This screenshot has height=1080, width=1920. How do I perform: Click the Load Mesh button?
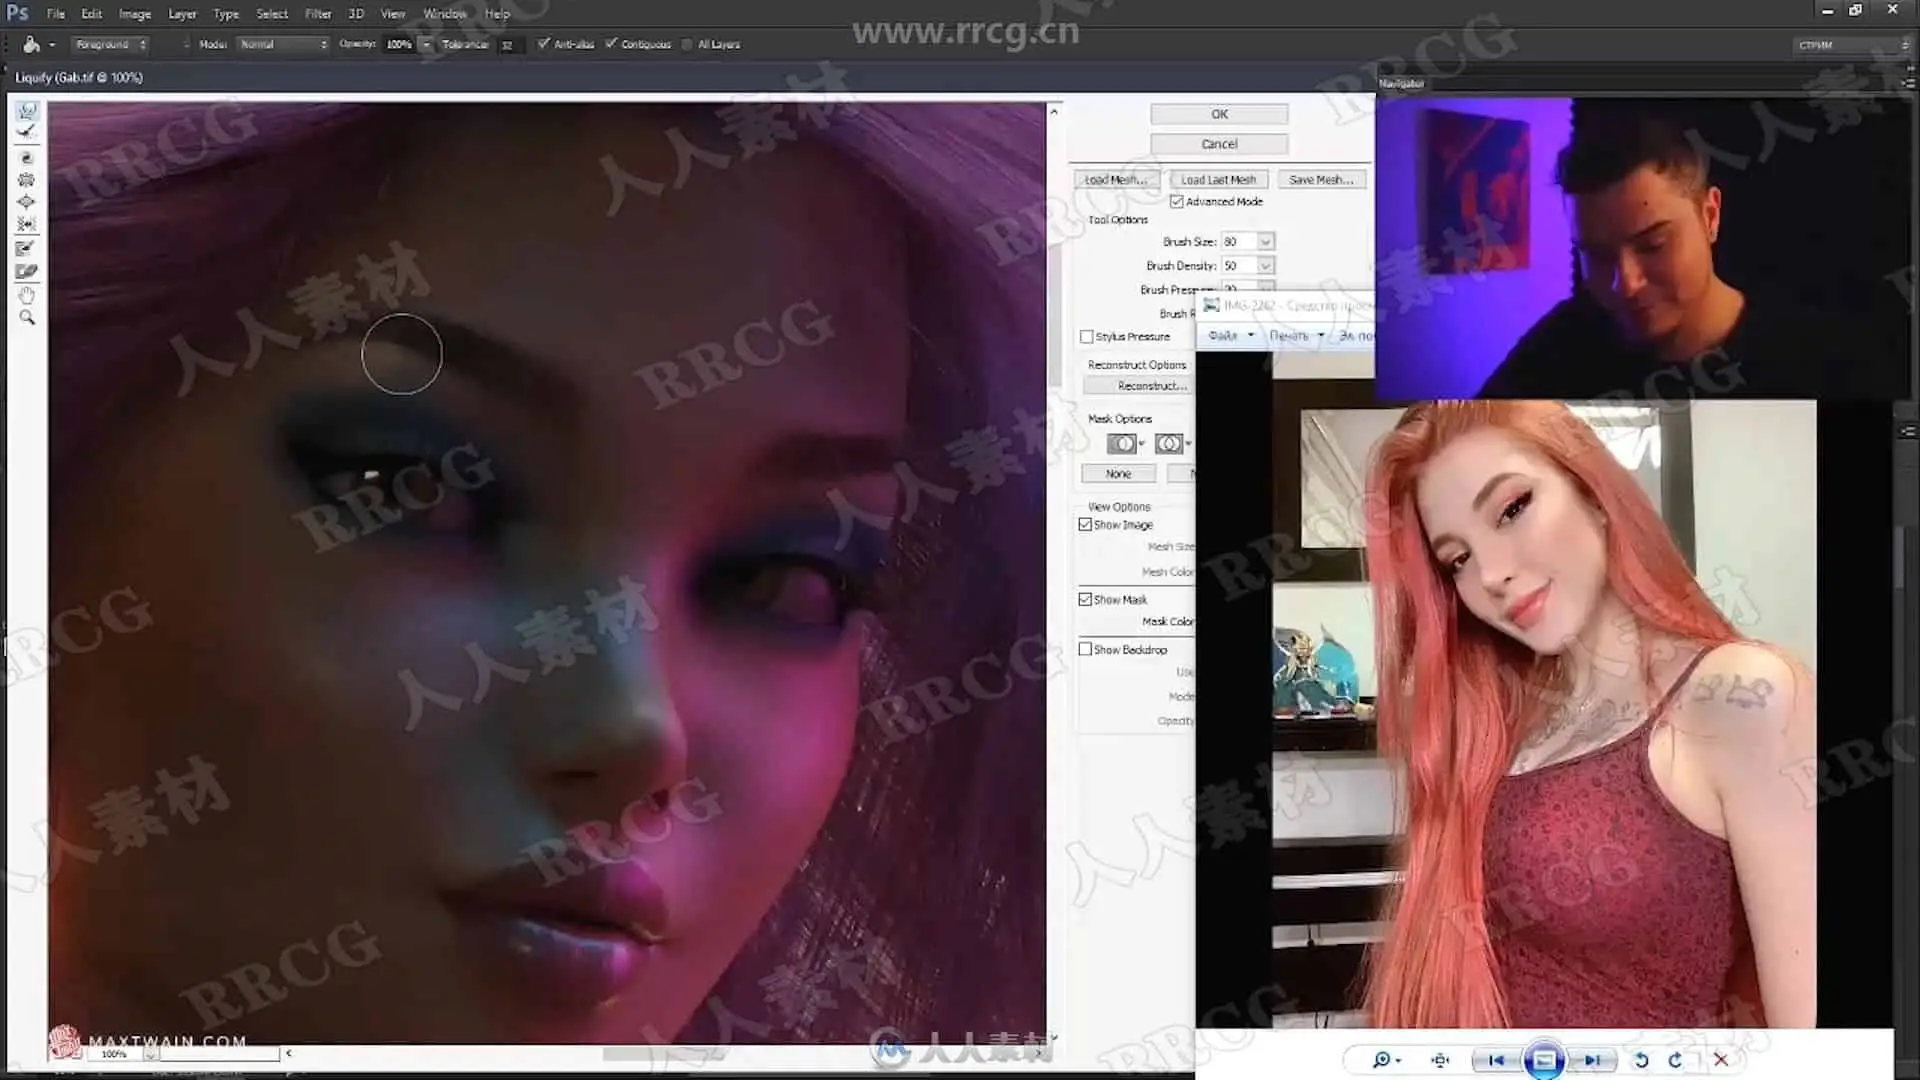pos(1116,180)
